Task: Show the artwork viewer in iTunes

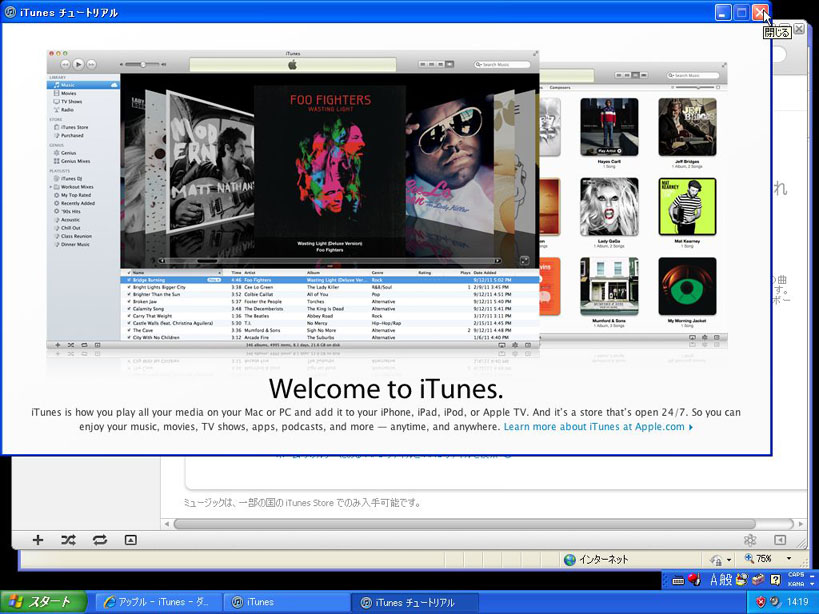Action: (x=131, y=540)
